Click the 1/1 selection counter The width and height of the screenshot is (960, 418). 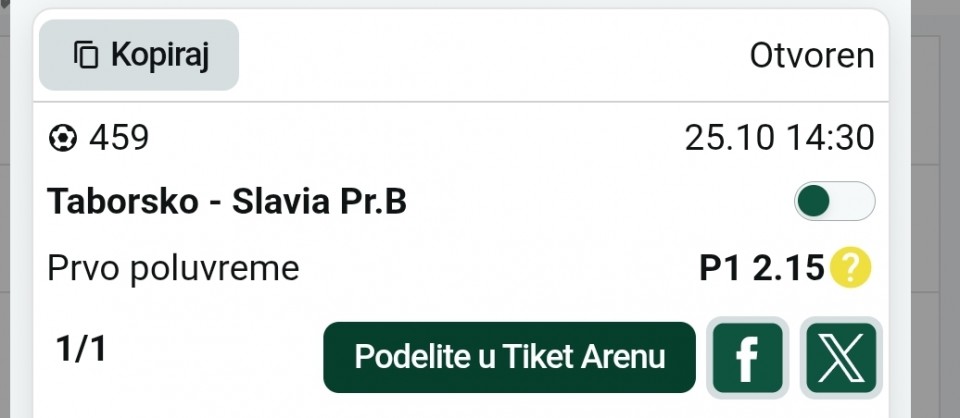point(81,349)
